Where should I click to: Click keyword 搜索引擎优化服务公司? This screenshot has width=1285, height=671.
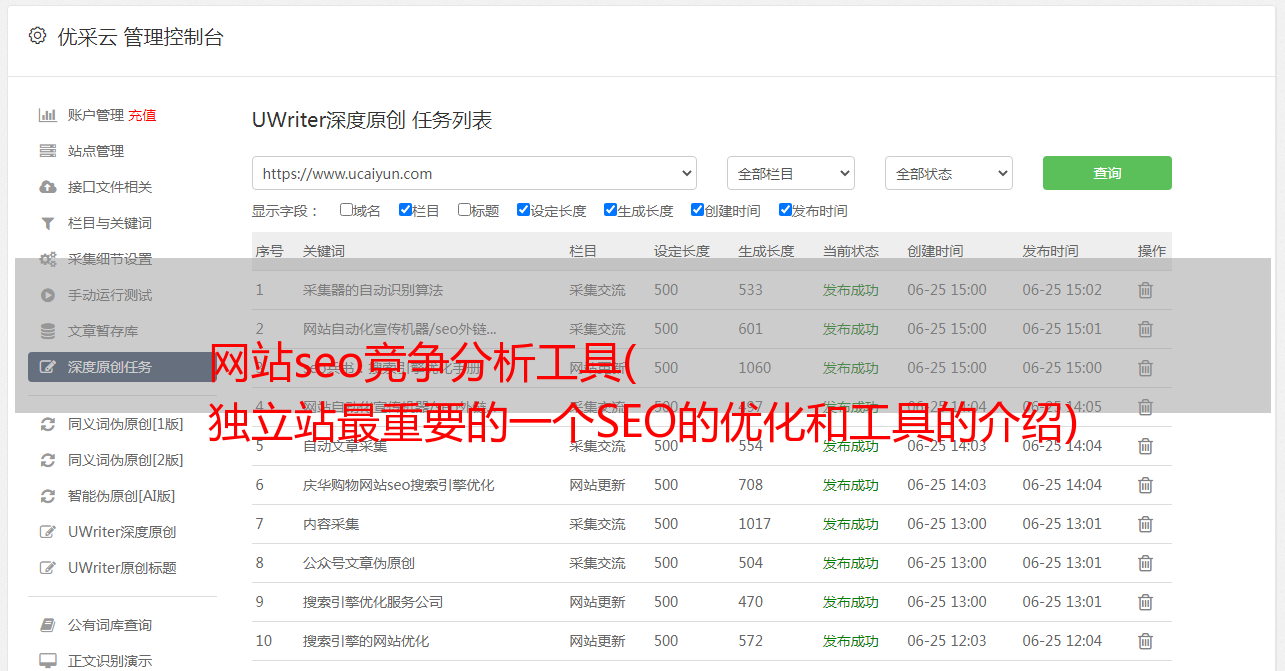(373, 602)
